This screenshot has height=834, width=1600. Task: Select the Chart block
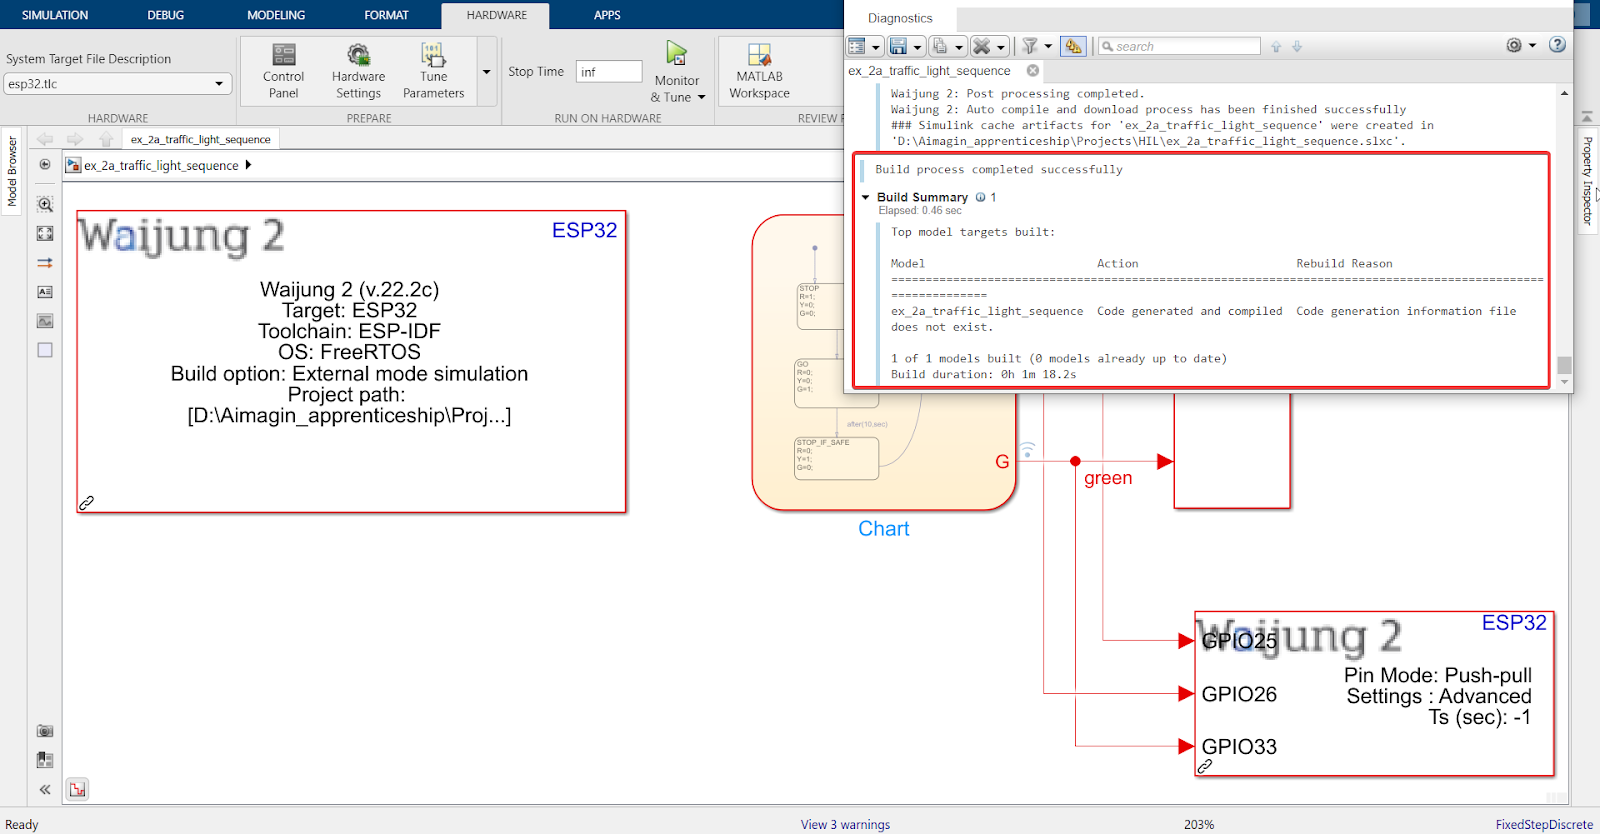coord(884,362)
